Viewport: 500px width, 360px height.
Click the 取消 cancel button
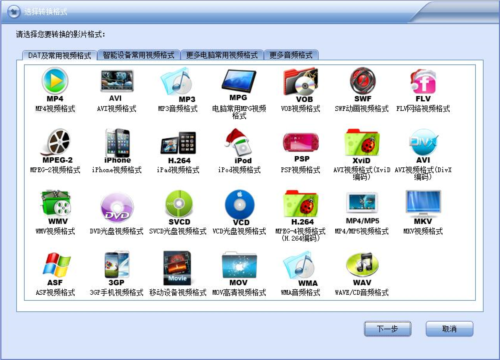[x=449, y=329]
